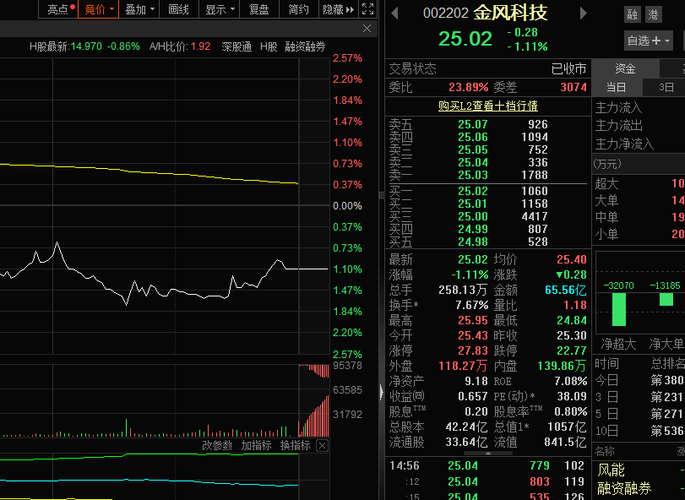
Task: Switch to 简约 simple mode
Action: point(298,9)
